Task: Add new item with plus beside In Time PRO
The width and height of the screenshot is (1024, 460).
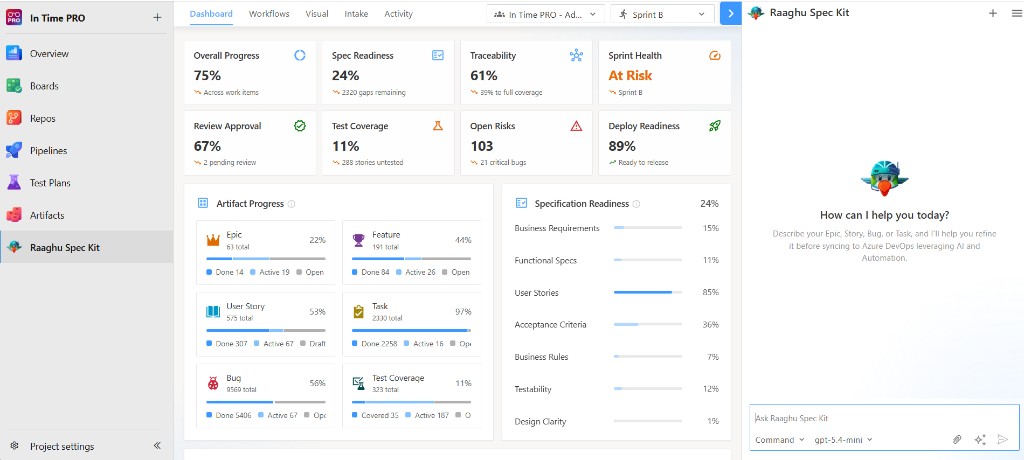Action: click(x=157, y=18)
